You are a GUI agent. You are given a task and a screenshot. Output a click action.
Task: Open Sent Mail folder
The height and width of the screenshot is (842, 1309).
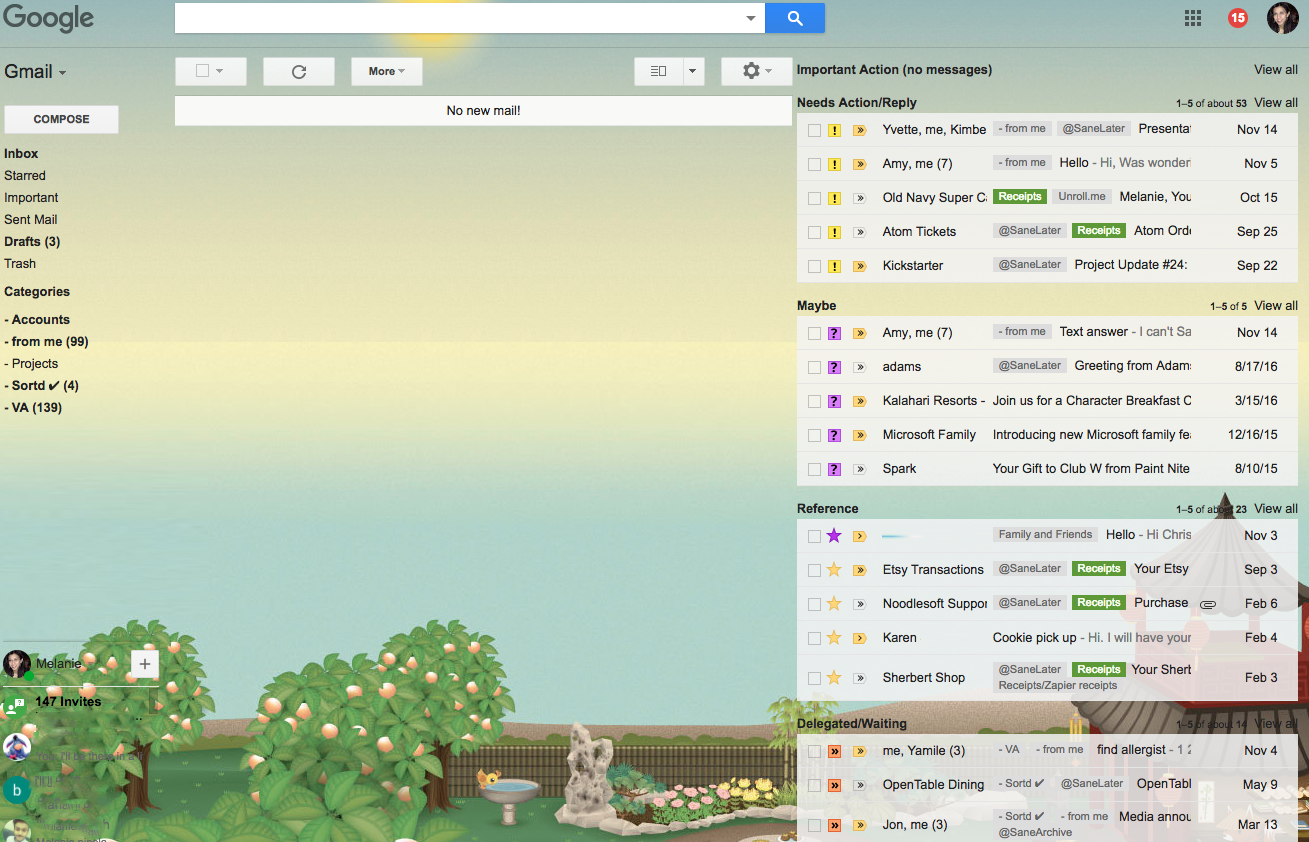31,219
